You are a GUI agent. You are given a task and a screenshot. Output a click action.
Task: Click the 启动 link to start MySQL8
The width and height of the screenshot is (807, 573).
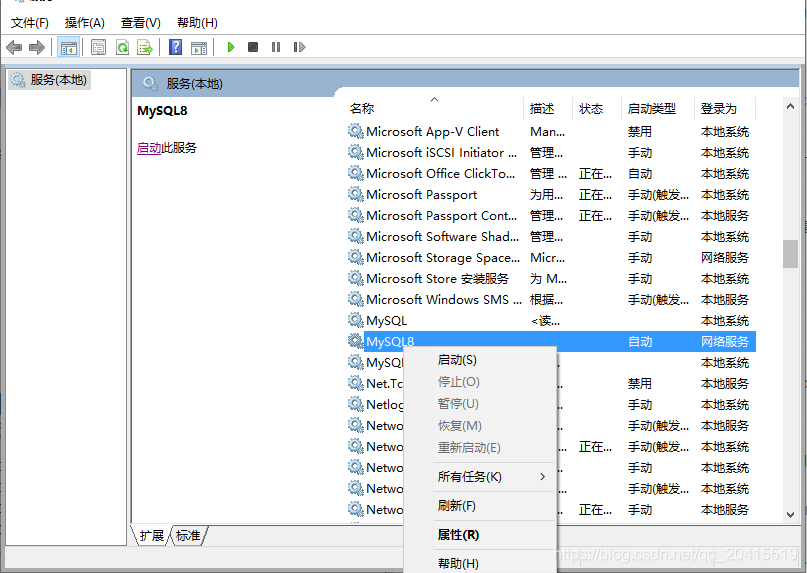click(149, 148)
